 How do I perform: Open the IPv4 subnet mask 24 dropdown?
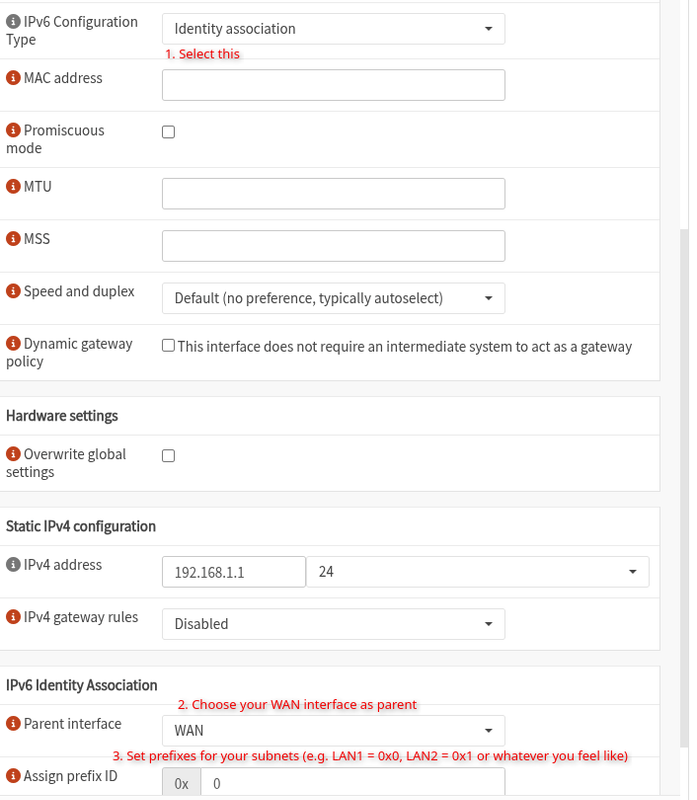[478, 572]
